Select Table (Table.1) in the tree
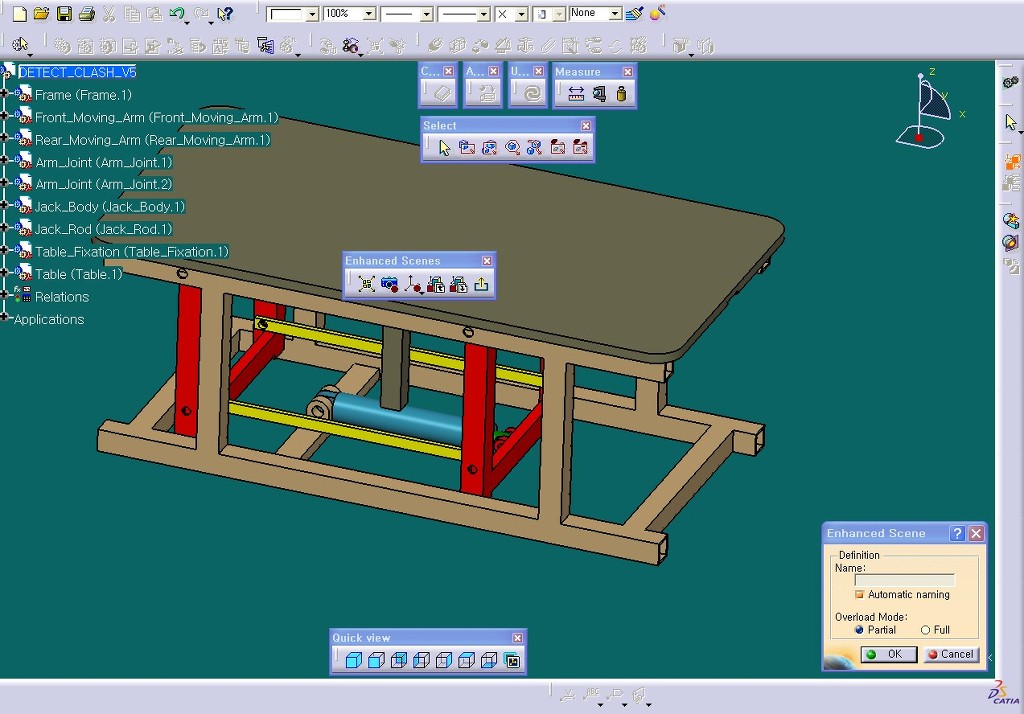This screenshot has width=1024, height=714. coord(78,274)
